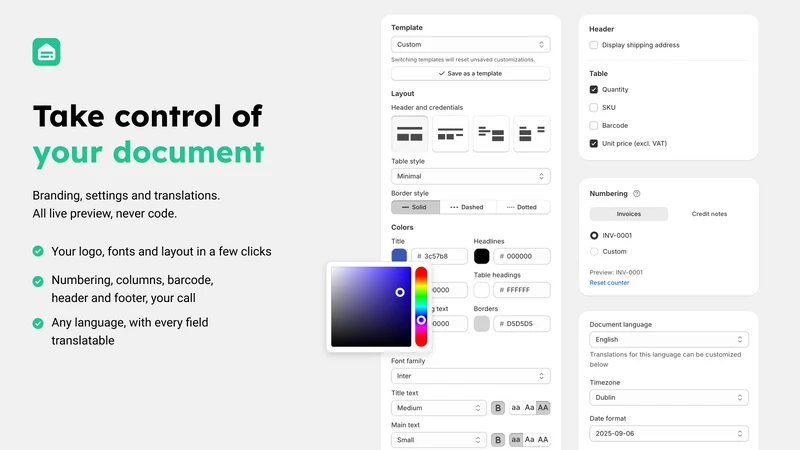Open the Document language dropdown
The image size is (800, 450).
(x=669, y=340)
